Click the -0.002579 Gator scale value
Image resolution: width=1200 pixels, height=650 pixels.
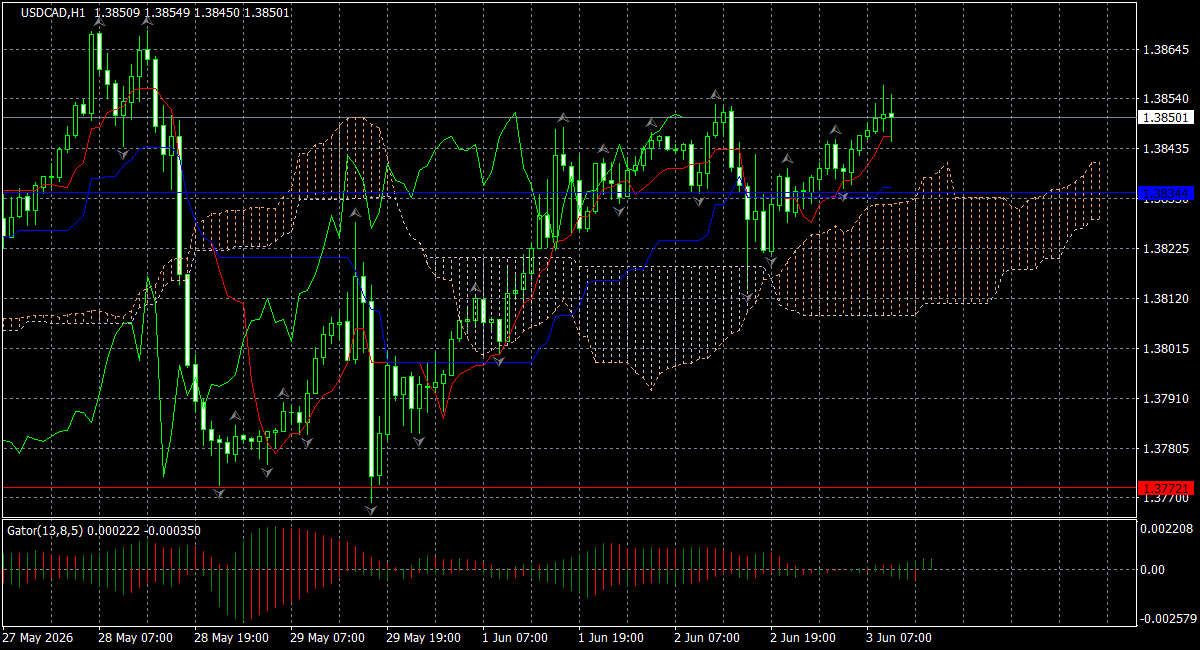(1167, 620)
